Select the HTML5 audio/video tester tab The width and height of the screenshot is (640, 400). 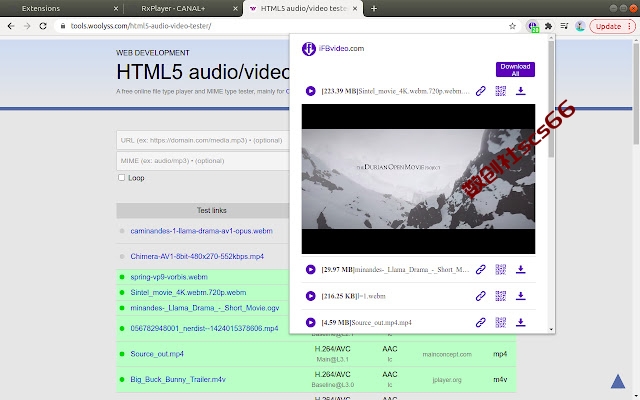point(302,8)
